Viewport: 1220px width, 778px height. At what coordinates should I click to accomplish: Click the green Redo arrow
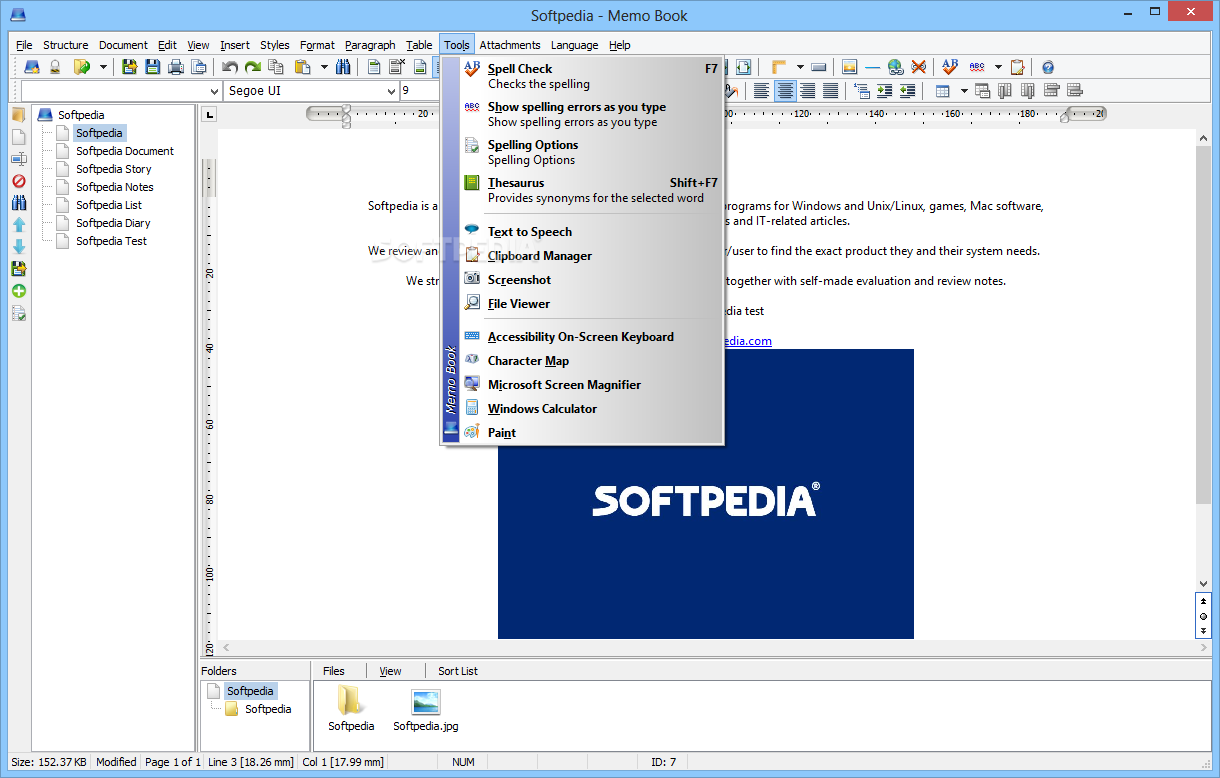[253, 67]
